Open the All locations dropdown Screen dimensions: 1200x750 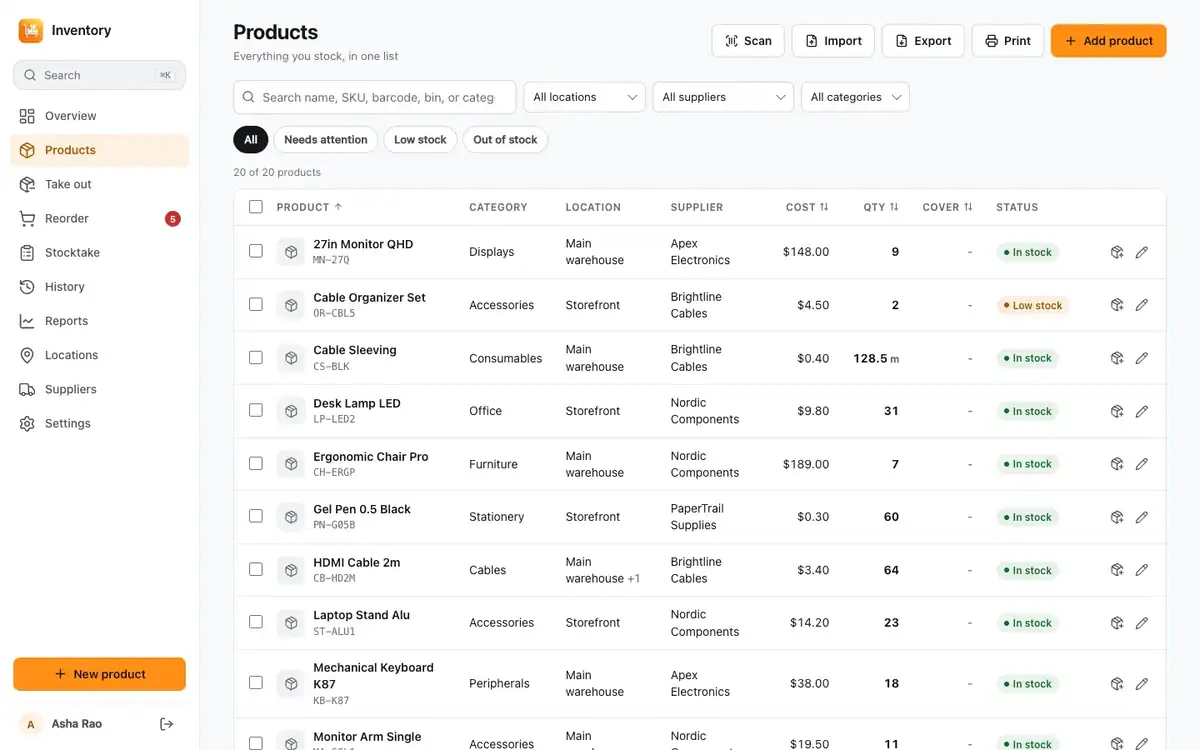pyautogui.click(x=585, y=97)
